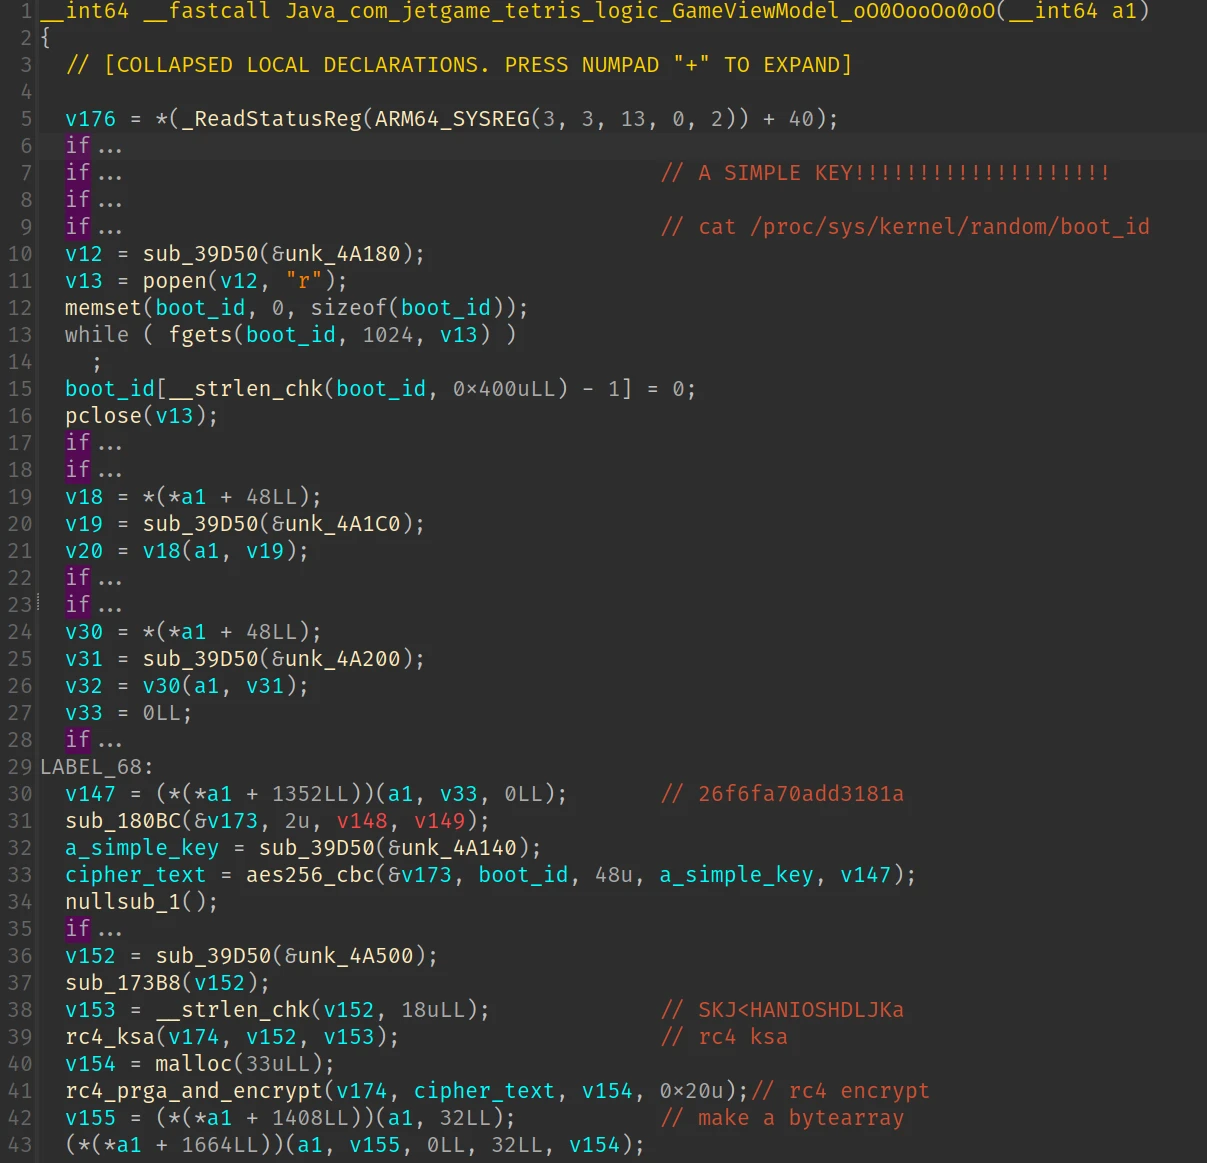Select the red v148 variable

362,821
